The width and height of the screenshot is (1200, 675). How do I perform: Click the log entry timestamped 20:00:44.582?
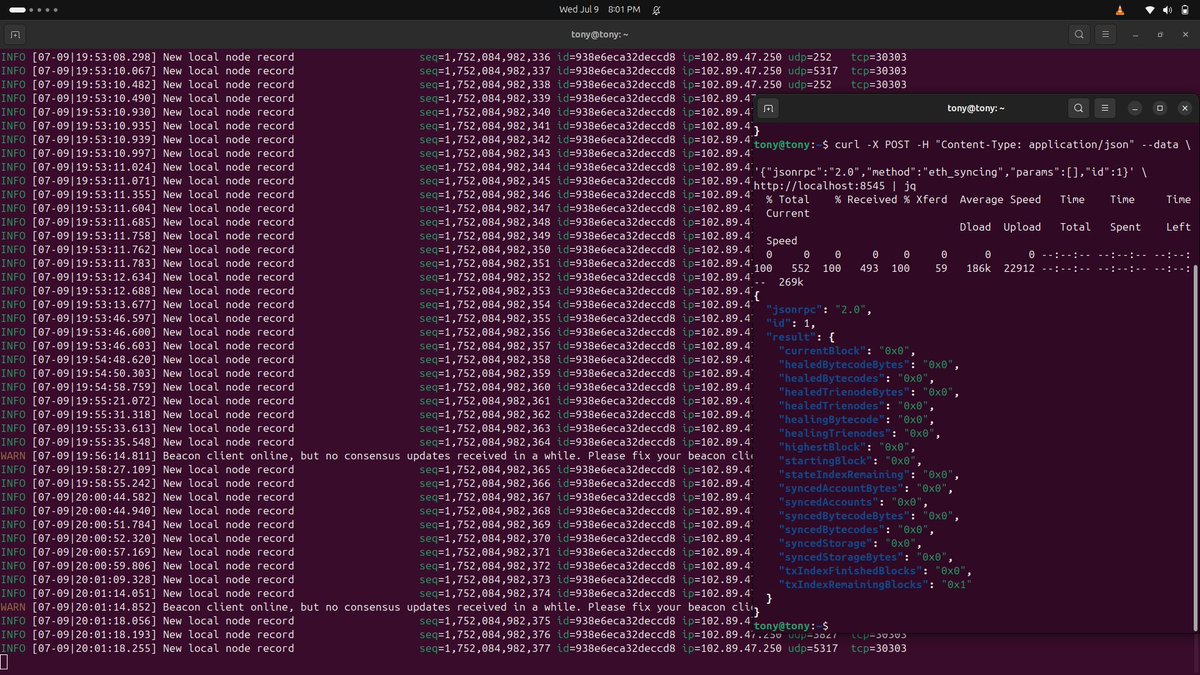point(375,496)
